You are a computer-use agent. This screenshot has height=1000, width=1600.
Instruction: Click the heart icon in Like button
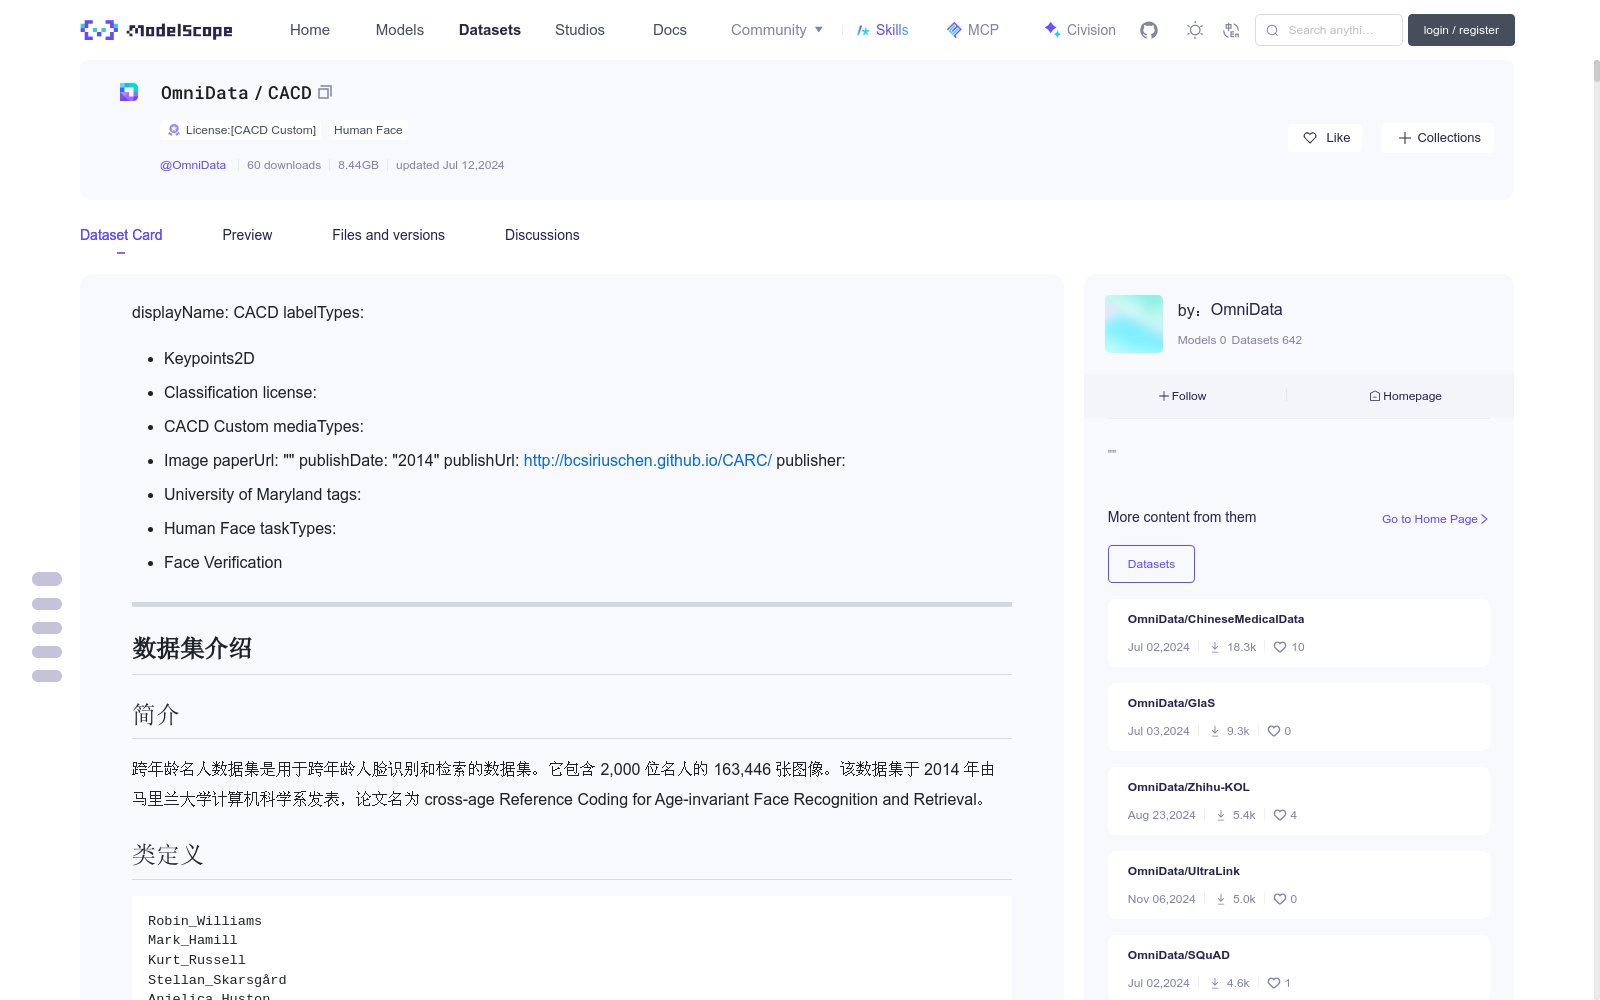click(x=1310, y=138)
